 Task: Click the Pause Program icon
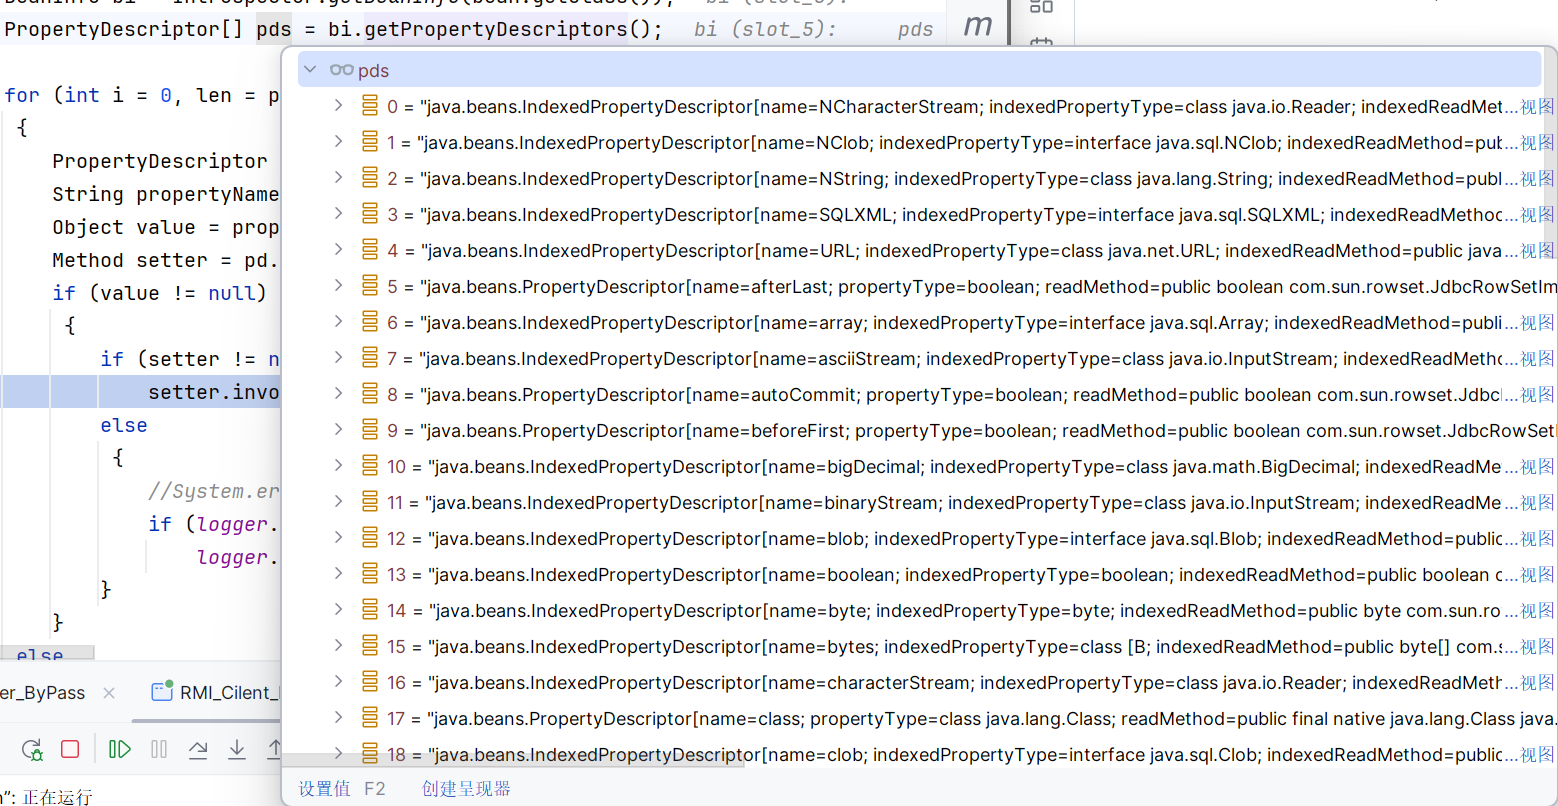(159, 749)
